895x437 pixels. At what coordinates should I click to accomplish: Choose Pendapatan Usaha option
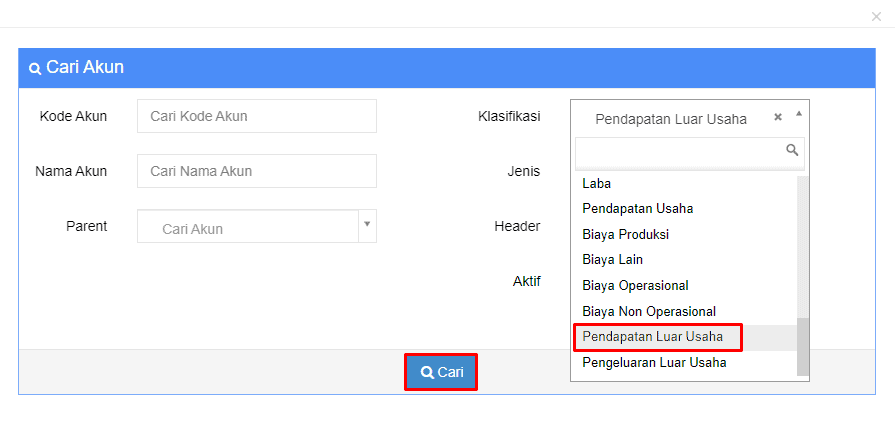(638, 209)
